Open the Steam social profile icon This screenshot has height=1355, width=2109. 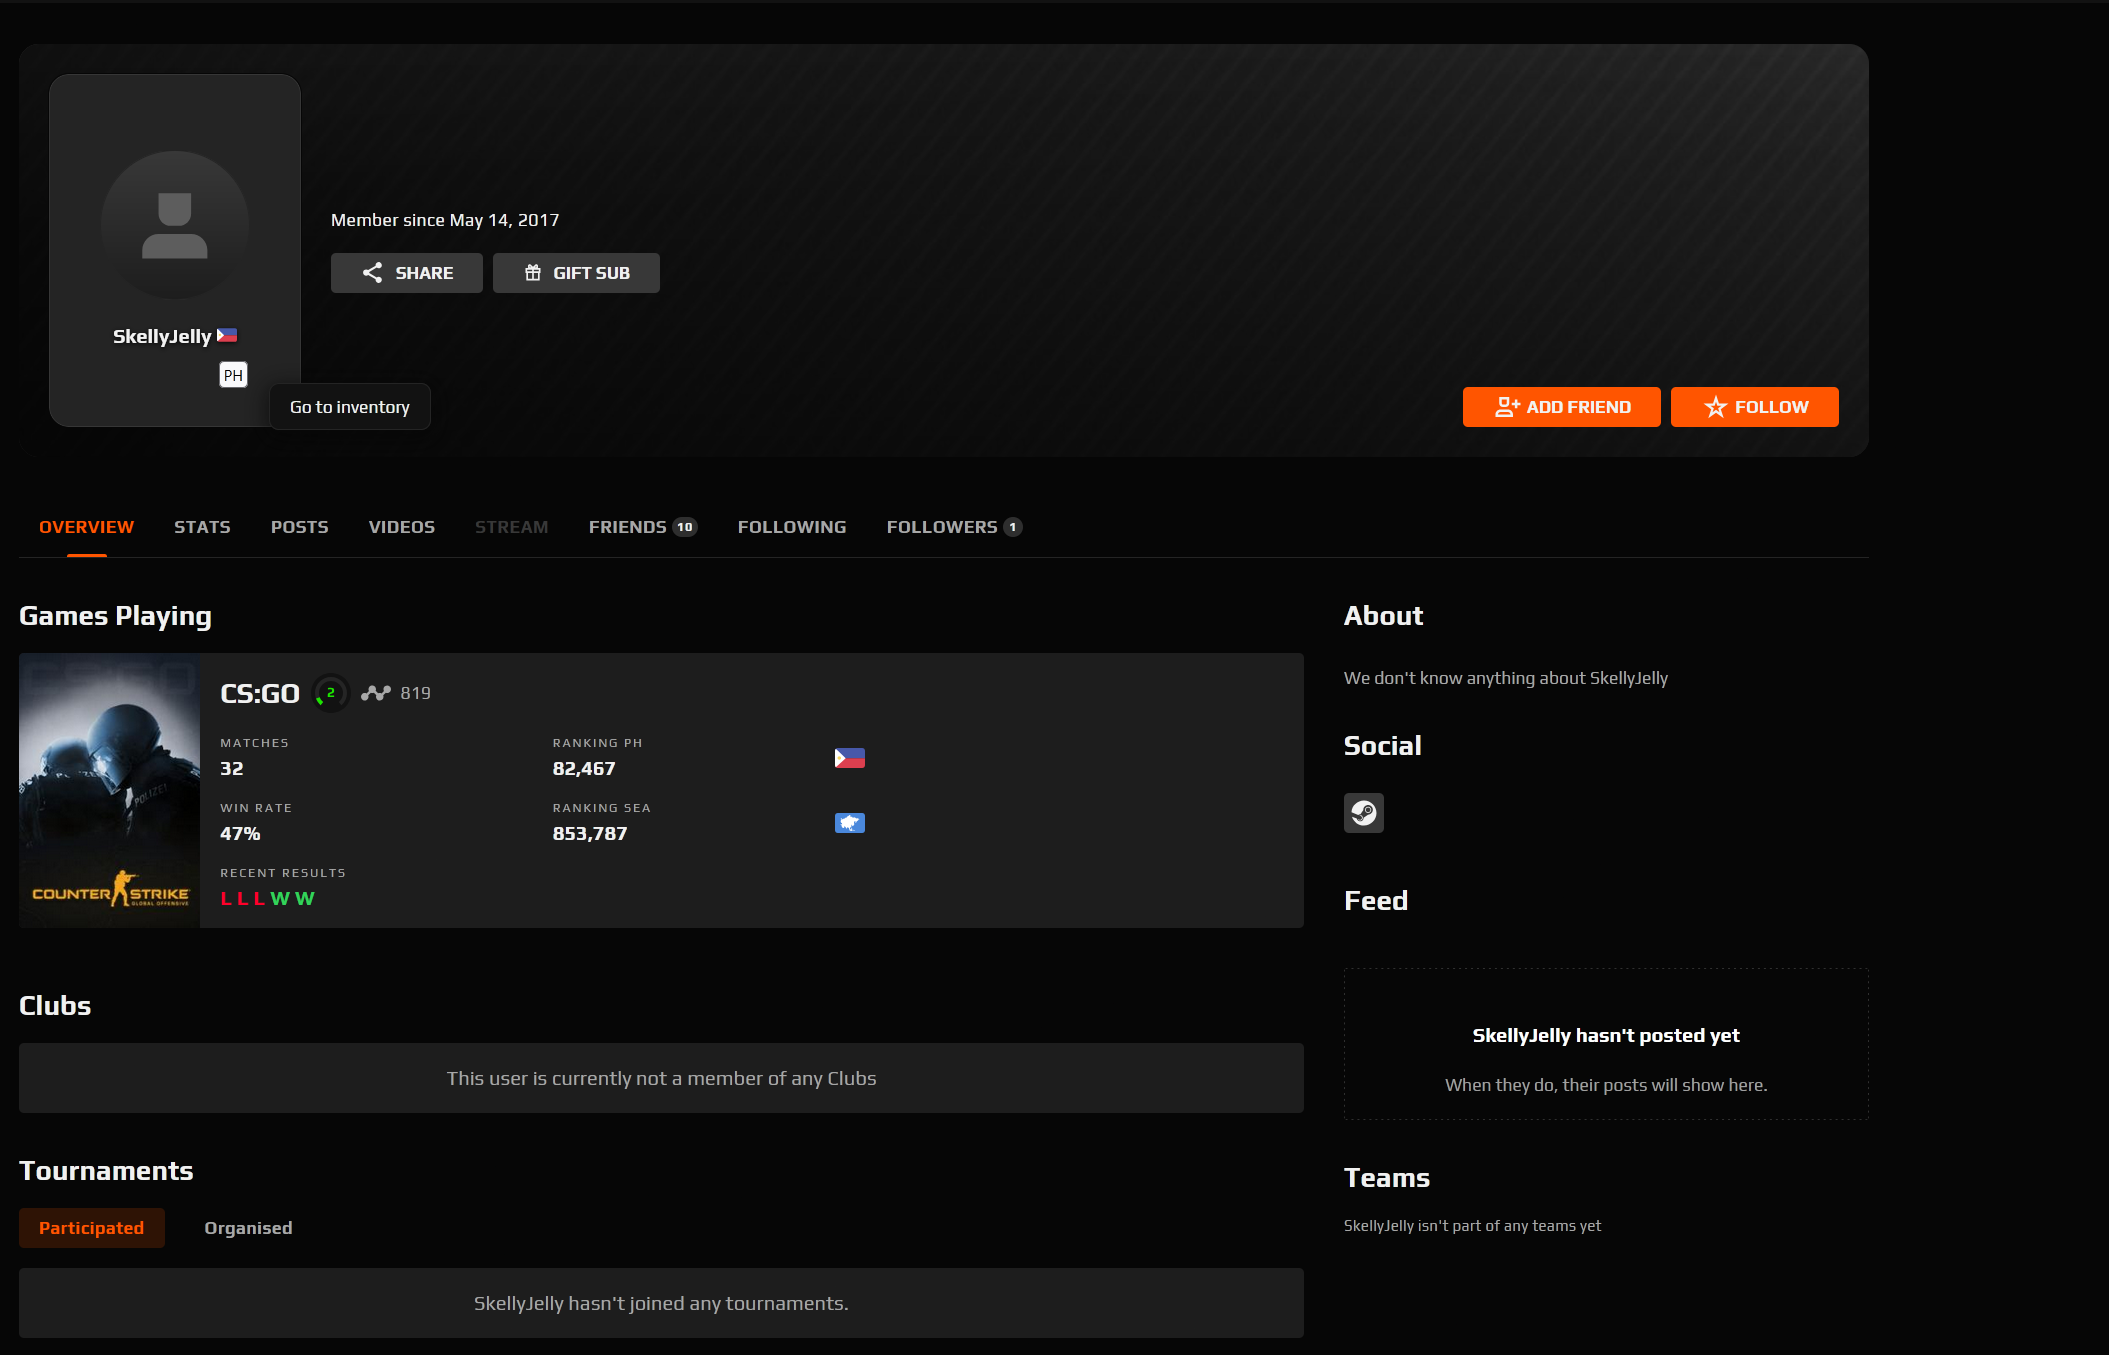[1363, 813]
